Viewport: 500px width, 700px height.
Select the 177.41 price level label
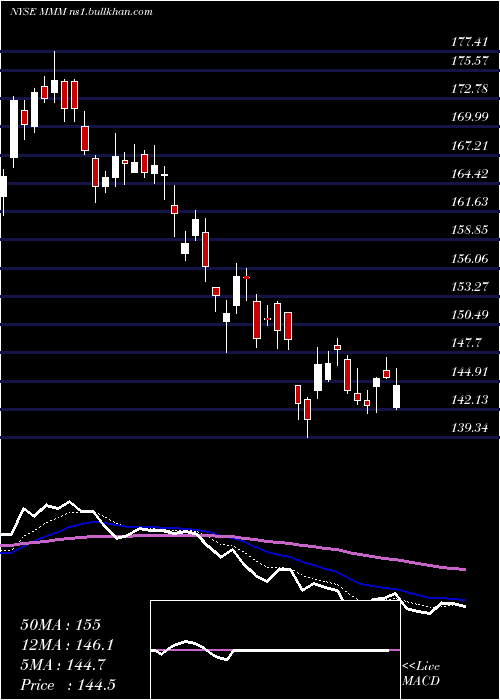coord(470,42)
